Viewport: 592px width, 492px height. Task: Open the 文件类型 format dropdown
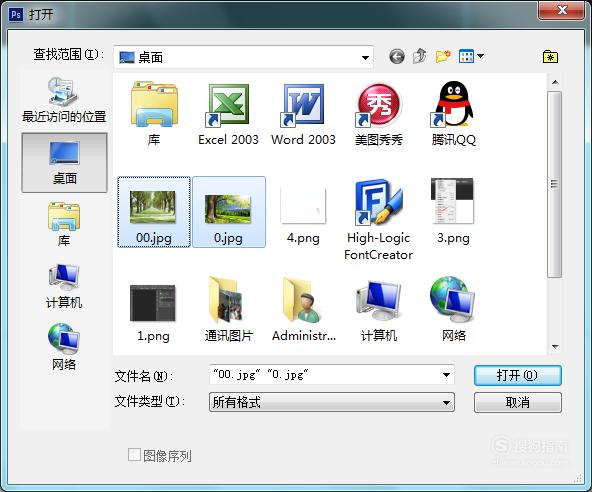click(331, 402)
